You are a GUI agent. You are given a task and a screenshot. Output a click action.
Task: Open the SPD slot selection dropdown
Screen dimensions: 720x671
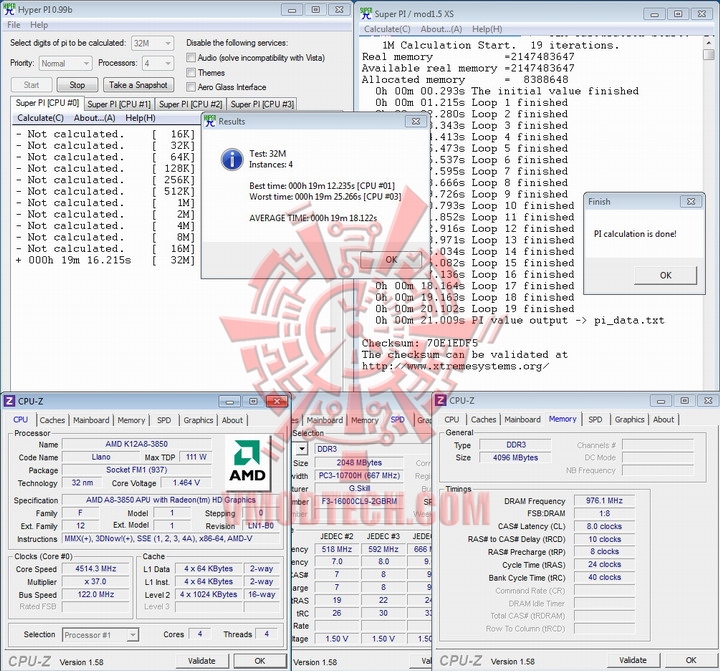tap(302, 449)
